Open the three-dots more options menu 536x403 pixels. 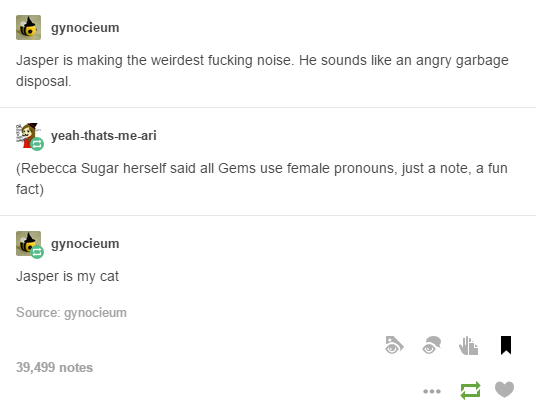coord(432,391)
